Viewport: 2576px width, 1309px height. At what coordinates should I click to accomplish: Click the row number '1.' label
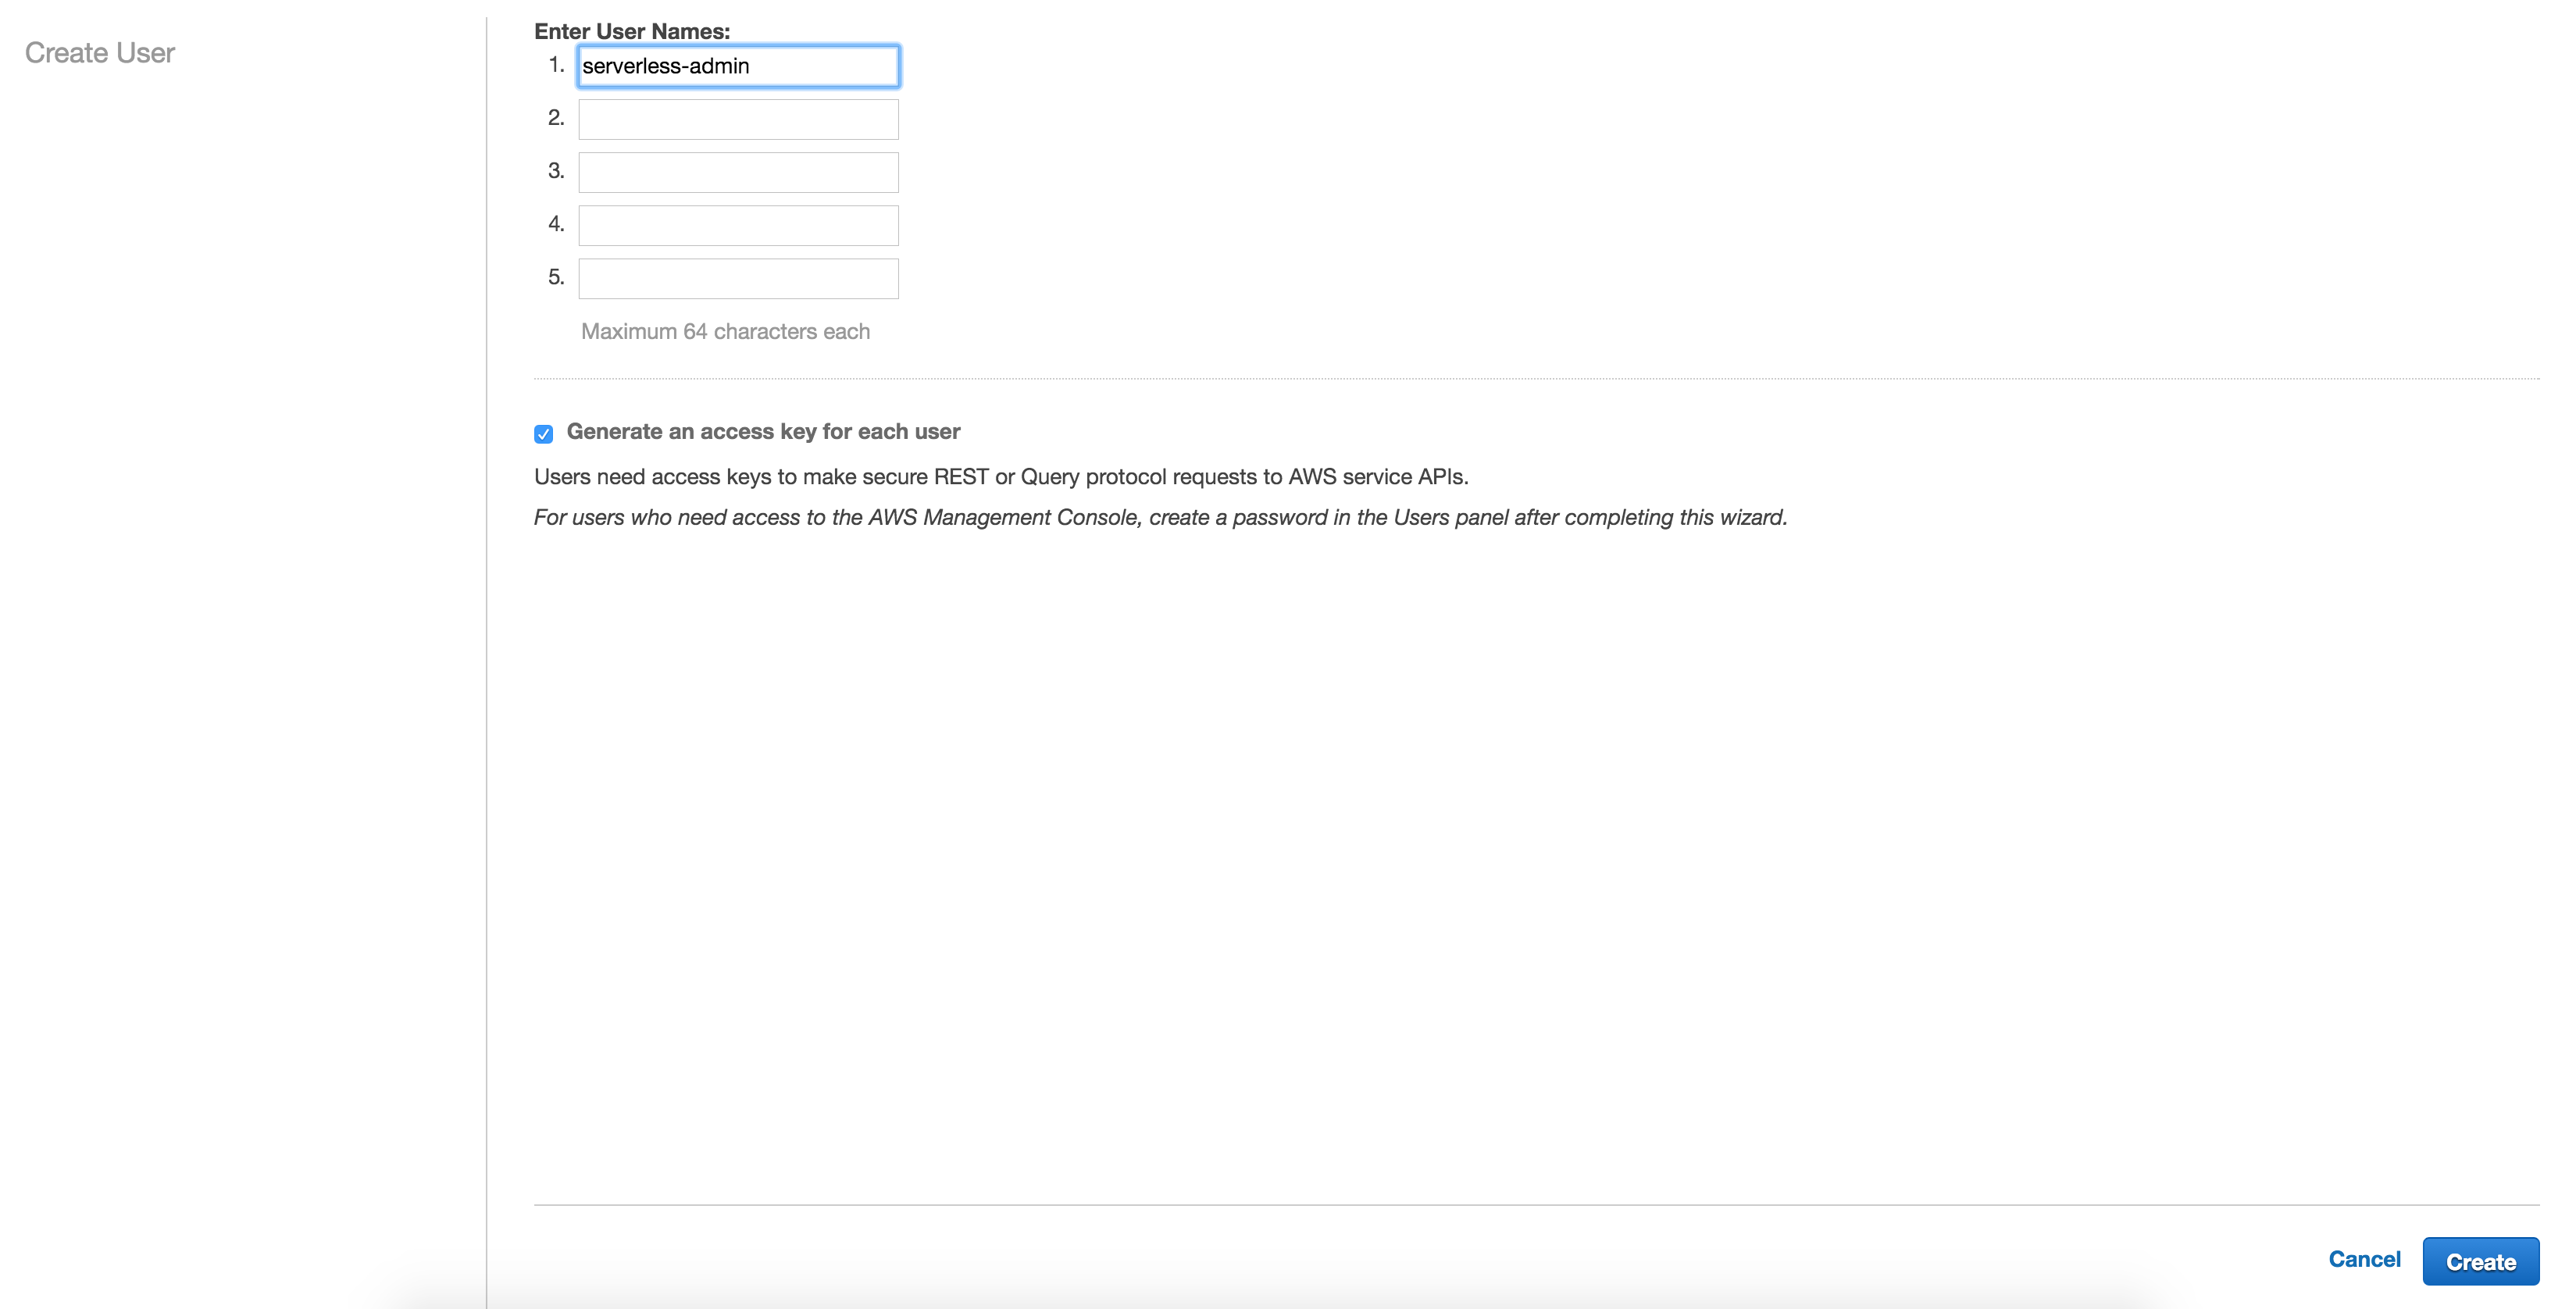[x=556, y=65]
